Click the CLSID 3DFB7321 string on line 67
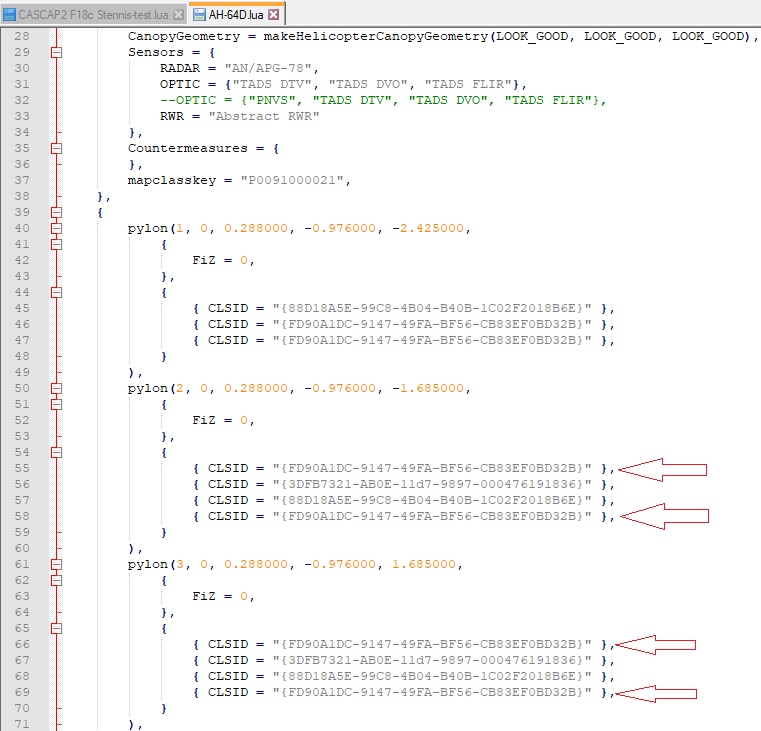Viewport: 761px width, 731px height. pos(432,660)
